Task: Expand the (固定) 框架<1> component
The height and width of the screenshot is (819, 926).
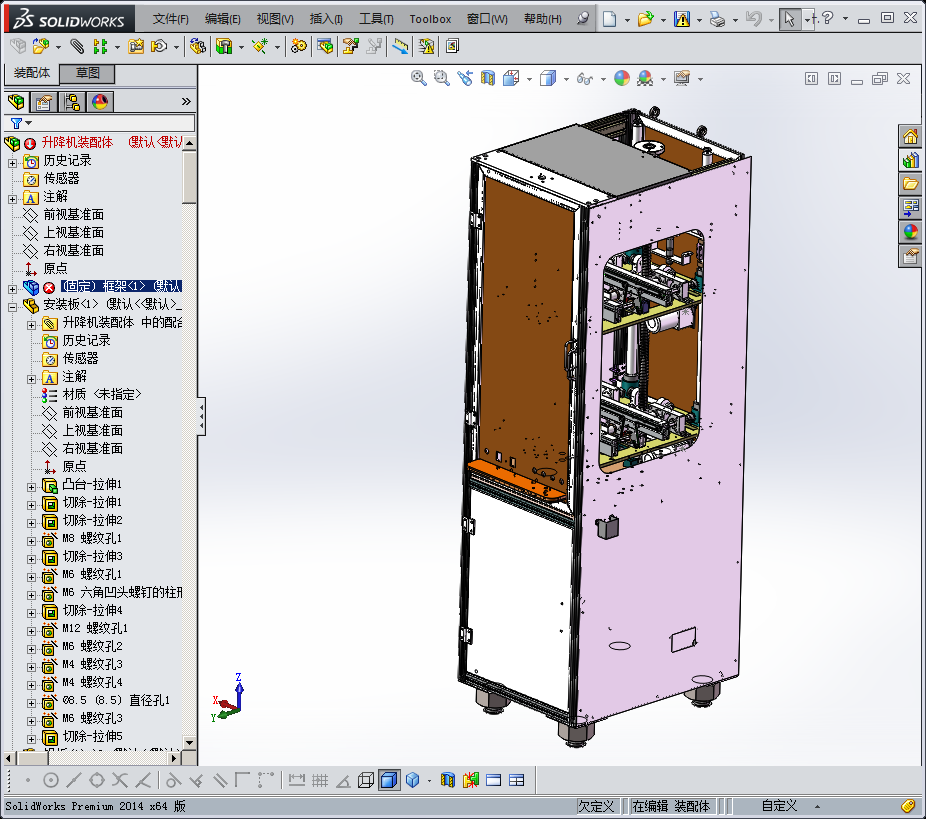Action: coord(12,289)
